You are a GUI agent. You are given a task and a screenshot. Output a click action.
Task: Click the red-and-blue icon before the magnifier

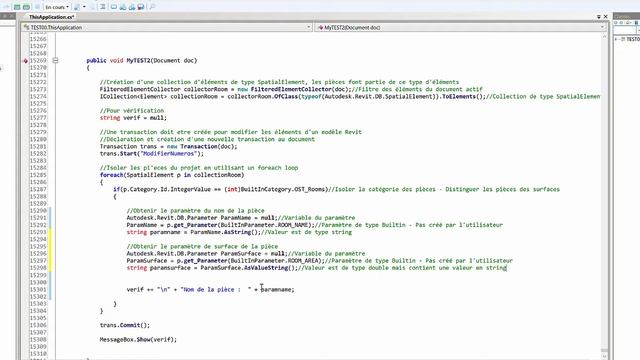coord(141,7)
